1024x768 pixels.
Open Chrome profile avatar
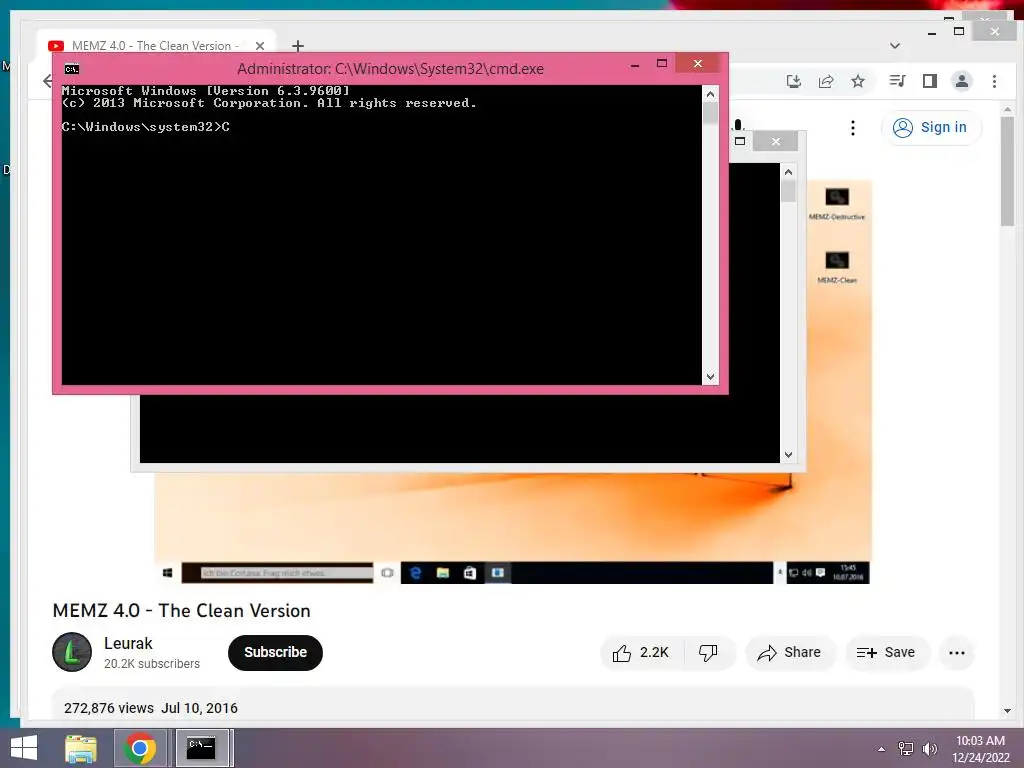tap(961, 81)
